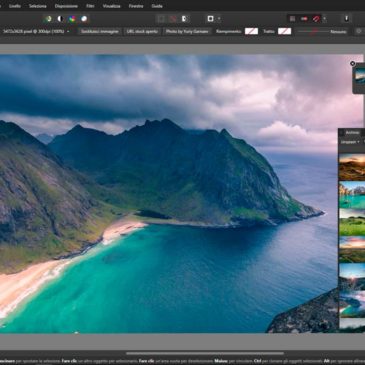Open the Riempimento fill color swatch
365x365 pixels.
[251, 31]
